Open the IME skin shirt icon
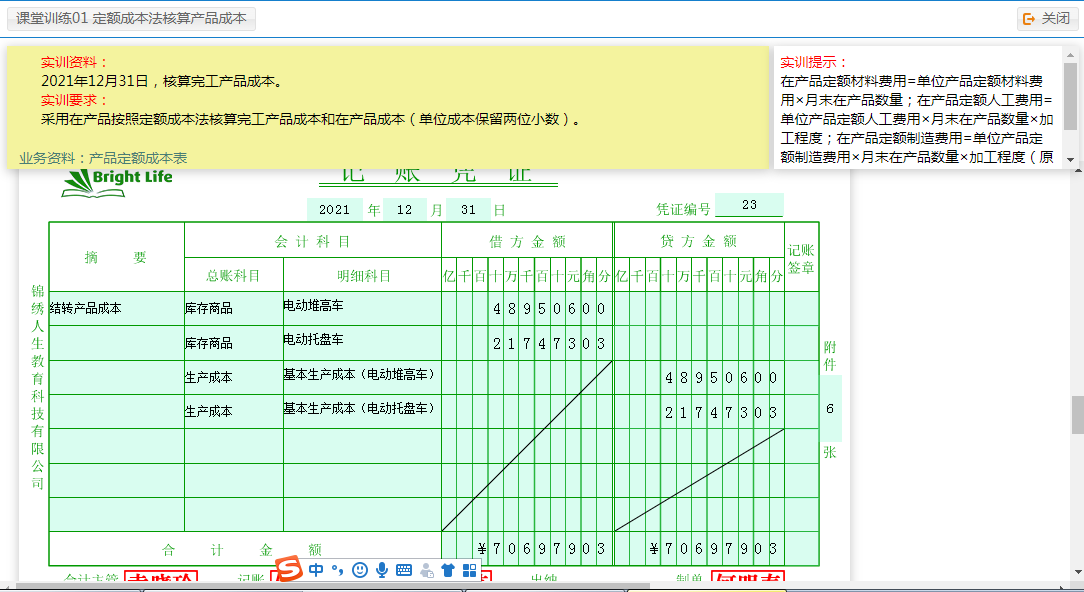 pos(447,570)
